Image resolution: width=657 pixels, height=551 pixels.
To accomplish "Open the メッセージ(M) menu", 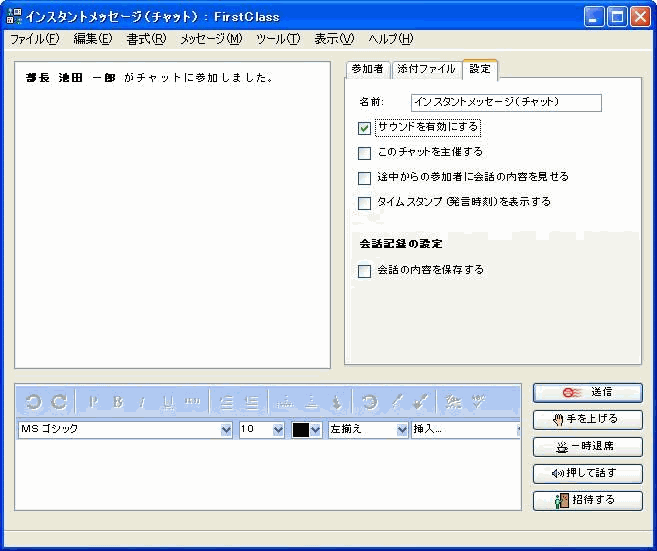I will pos(210,39).
